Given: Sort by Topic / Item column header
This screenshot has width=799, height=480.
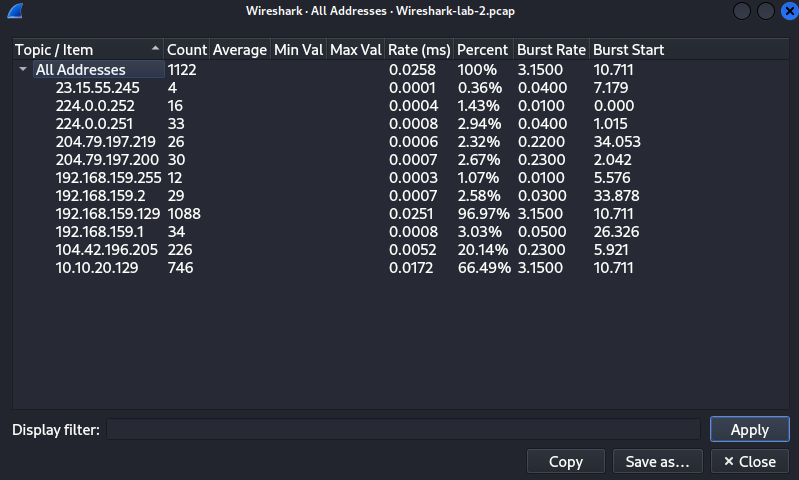Looking at the screenshot, I should (88, 49).
